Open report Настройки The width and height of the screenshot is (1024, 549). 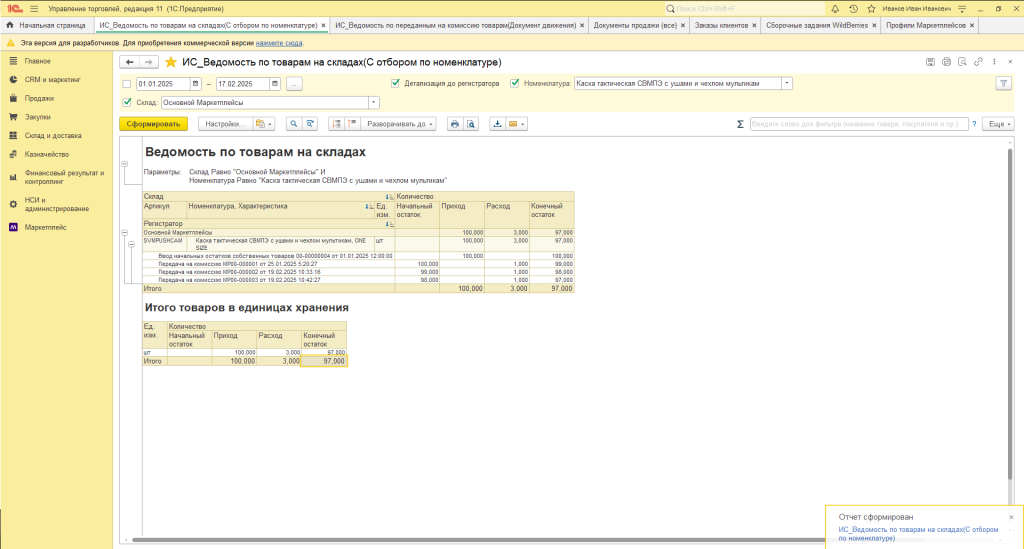225,124
